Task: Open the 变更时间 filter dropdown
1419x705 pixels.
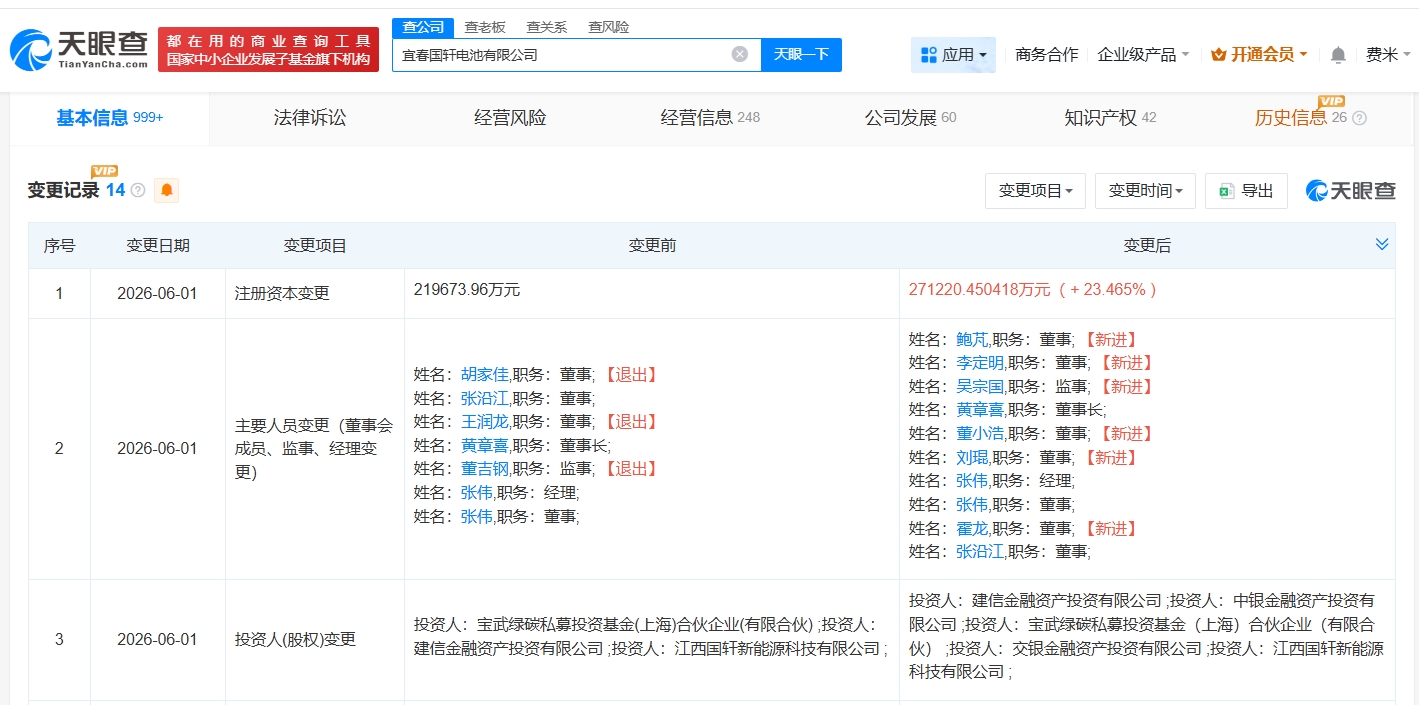Action: click(1145, 191)
